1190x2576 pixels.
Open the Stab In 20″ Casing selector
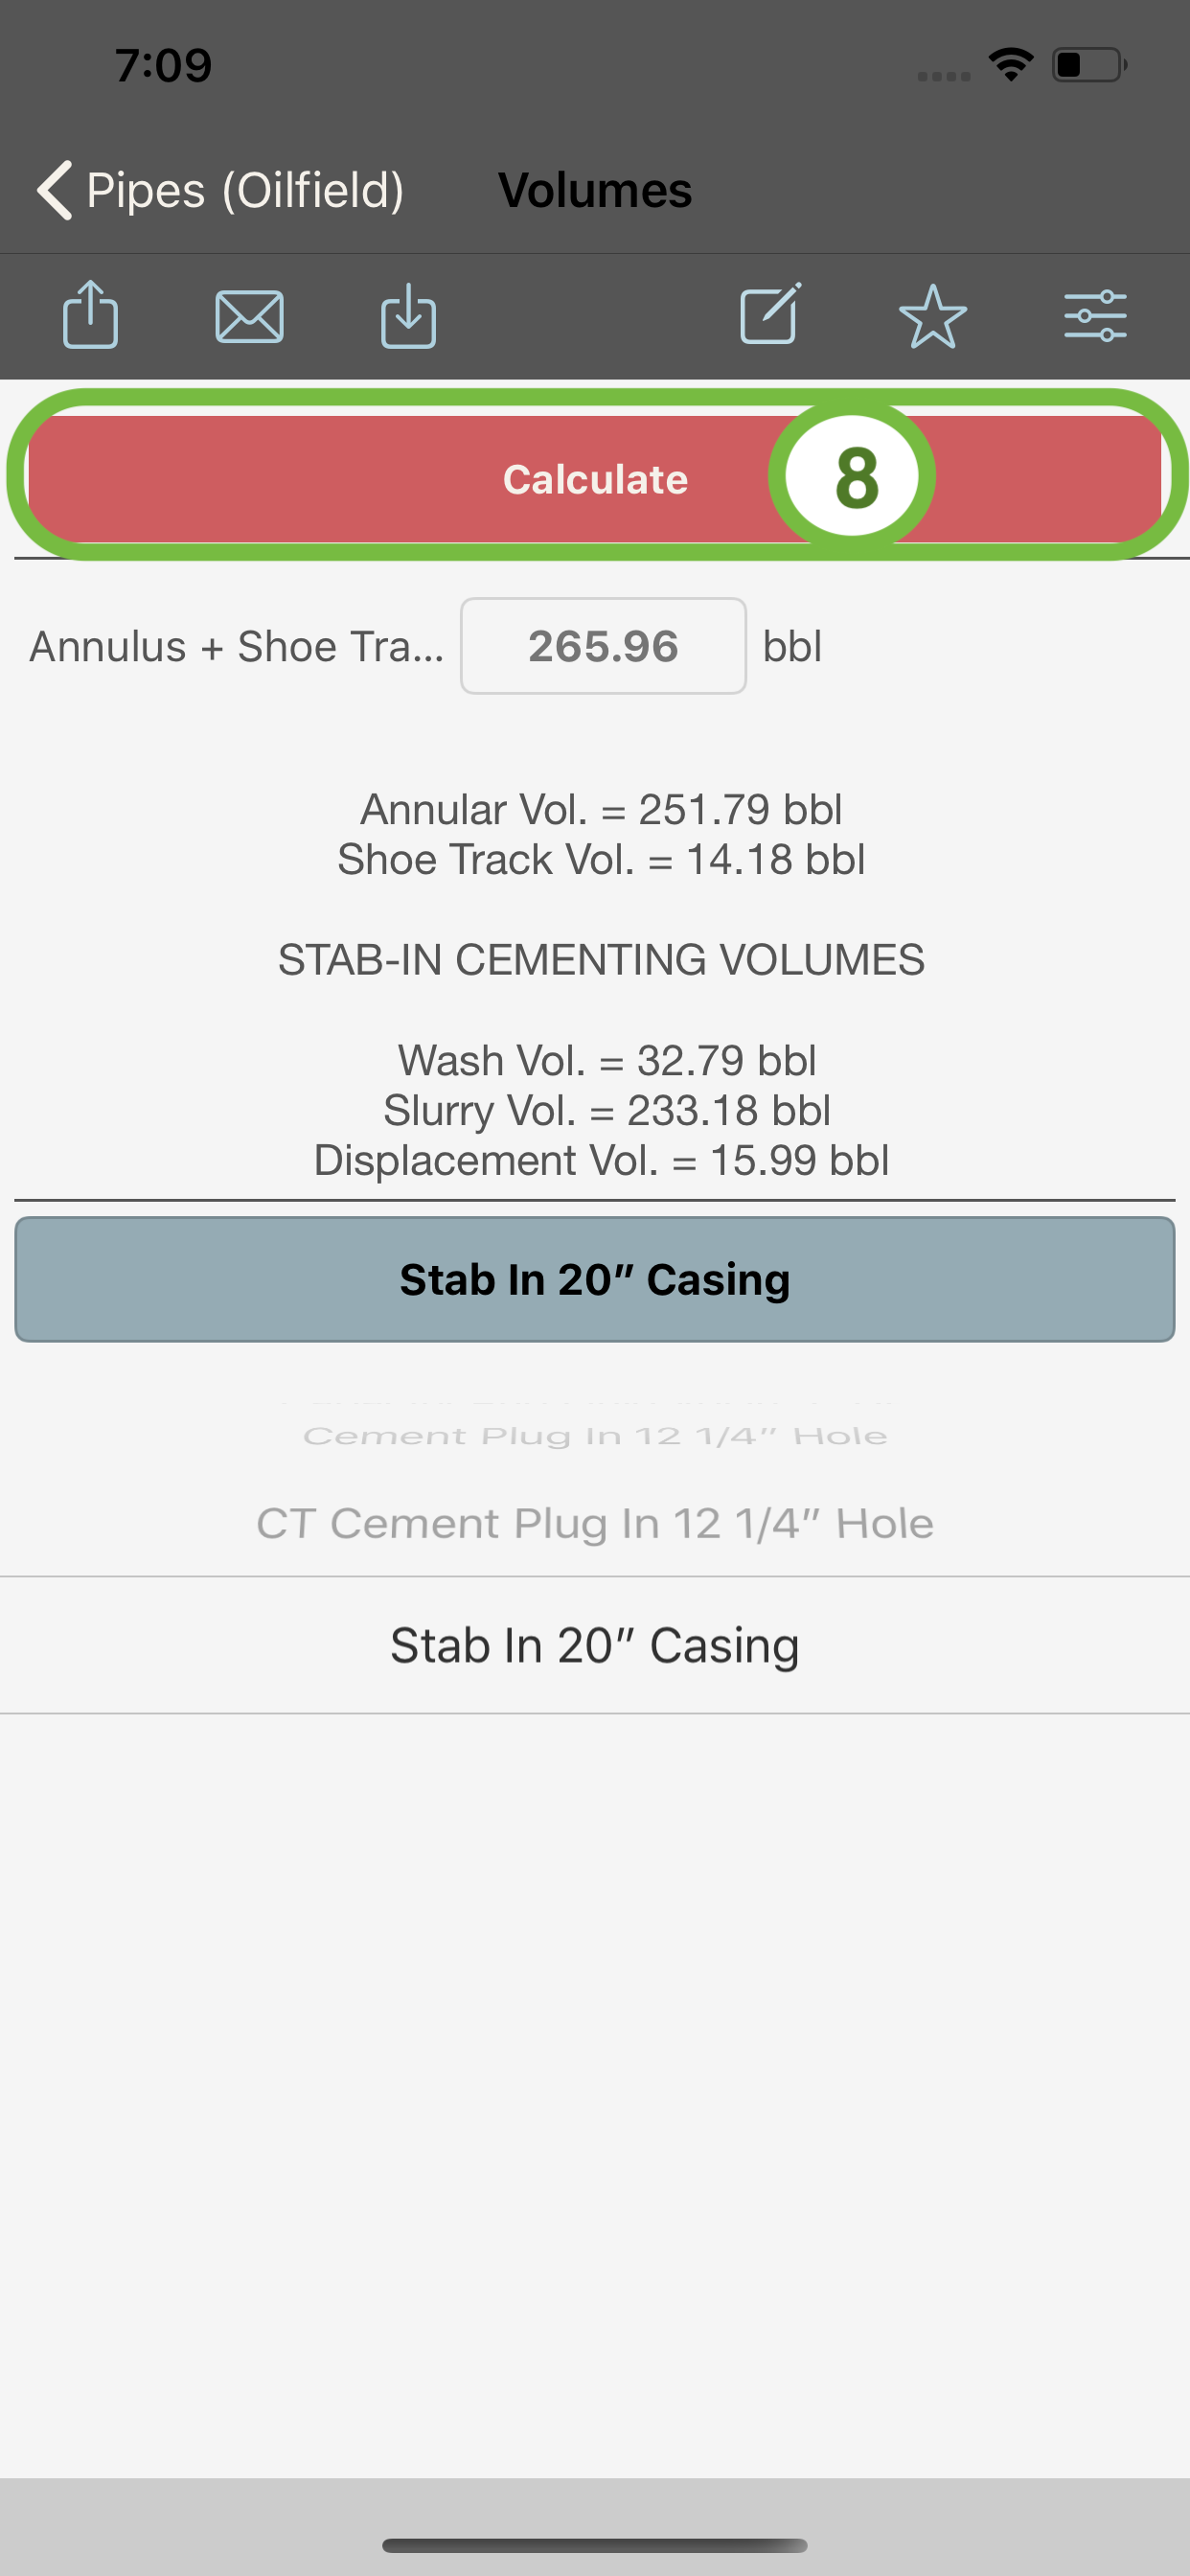click(x=595, y=1279)
